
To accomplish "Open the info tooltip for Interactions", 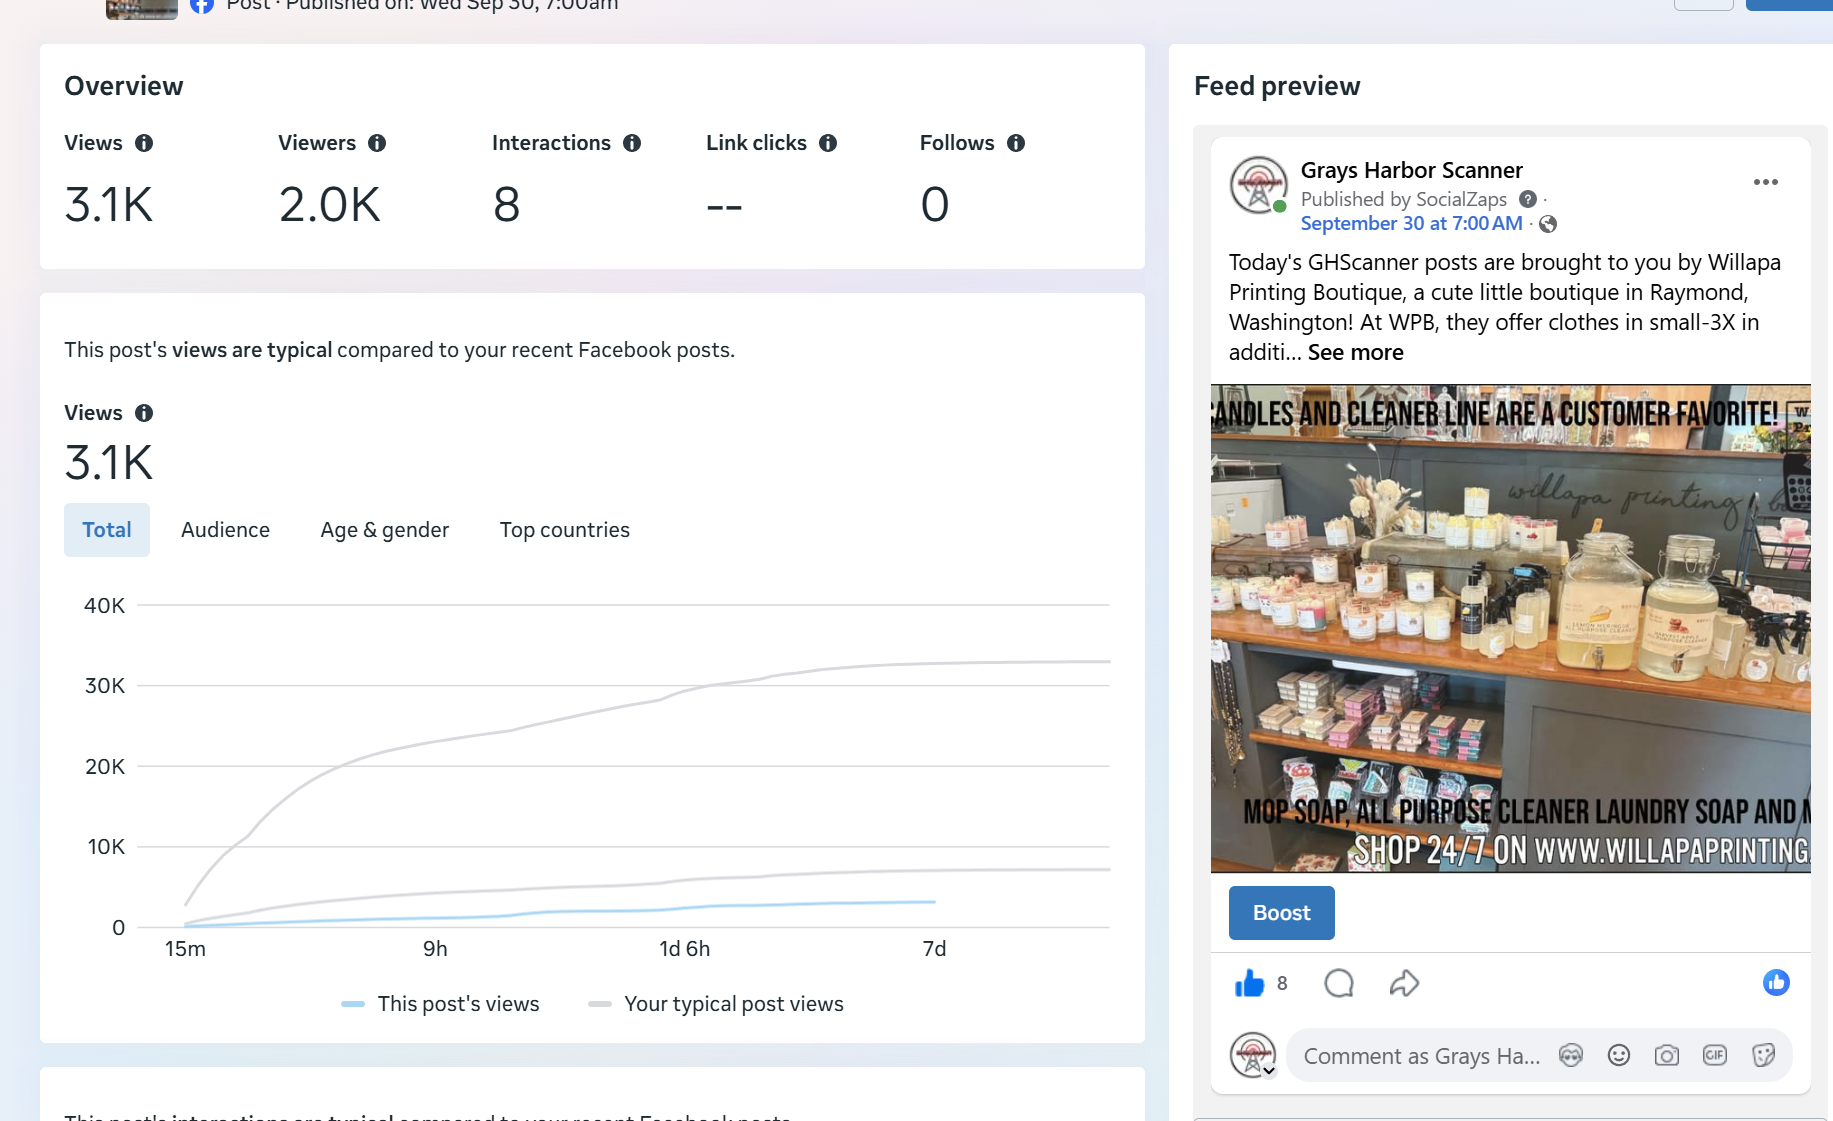I will (632, 143).
